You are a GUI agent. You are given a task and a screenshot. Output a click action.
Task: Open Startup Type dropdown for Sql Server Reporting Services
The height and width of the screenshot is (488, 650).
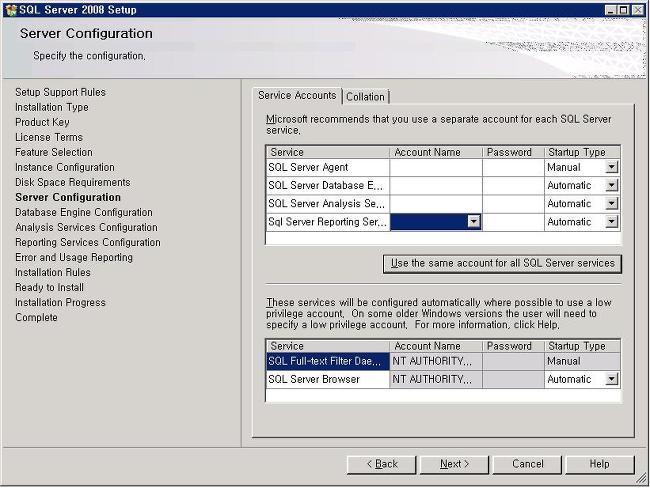pos(611,222)
